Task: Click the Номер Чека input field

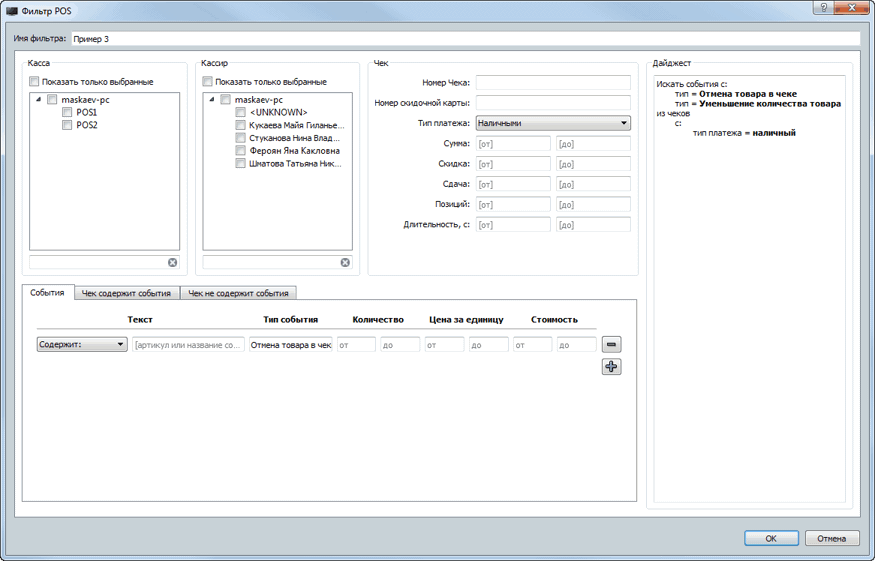Action: [553, 83]
